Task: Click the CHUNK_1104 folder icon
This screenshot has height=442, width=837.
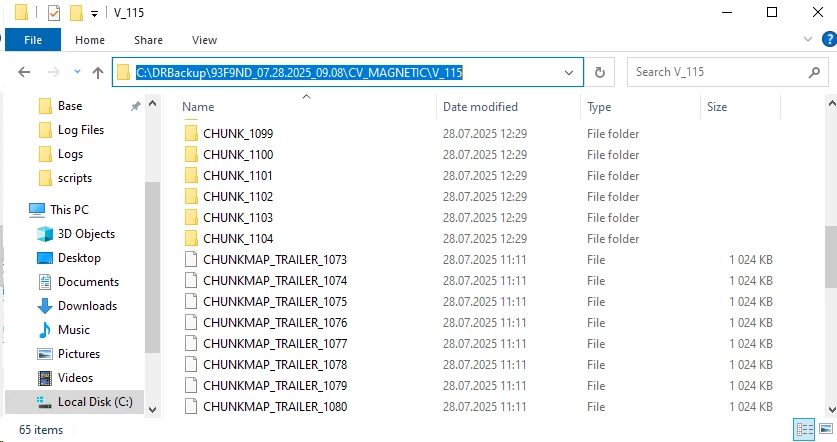Action: [191, 239]
